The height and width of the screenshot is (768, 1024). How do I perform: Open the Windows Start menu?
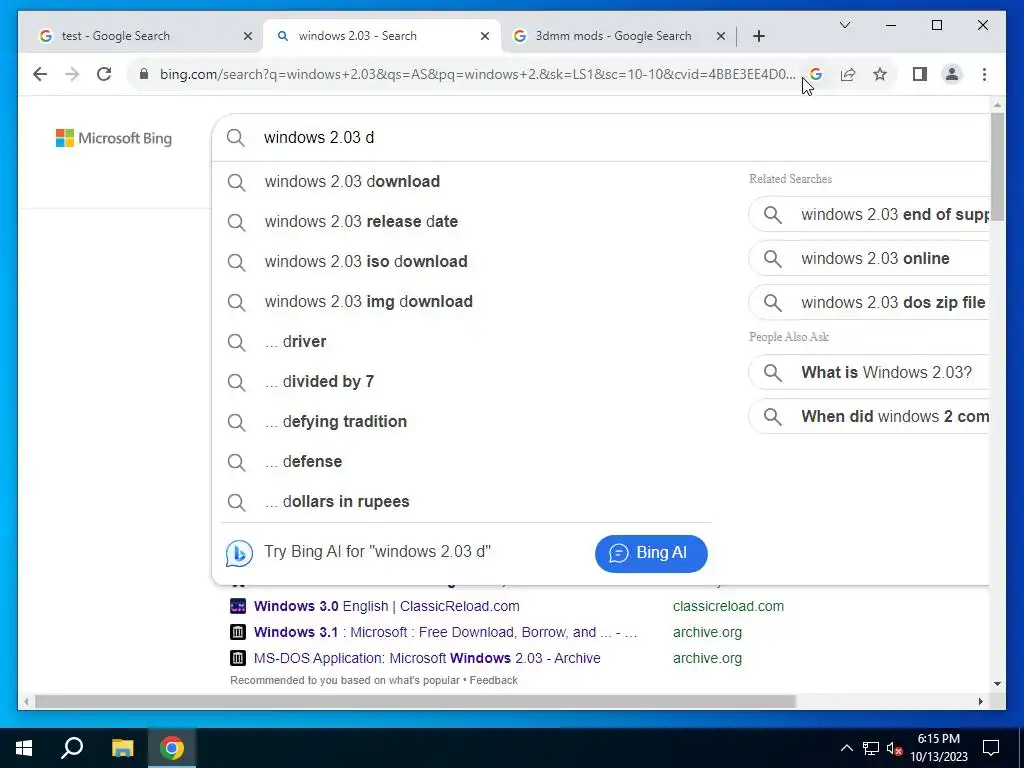click(x=24, y=748)
